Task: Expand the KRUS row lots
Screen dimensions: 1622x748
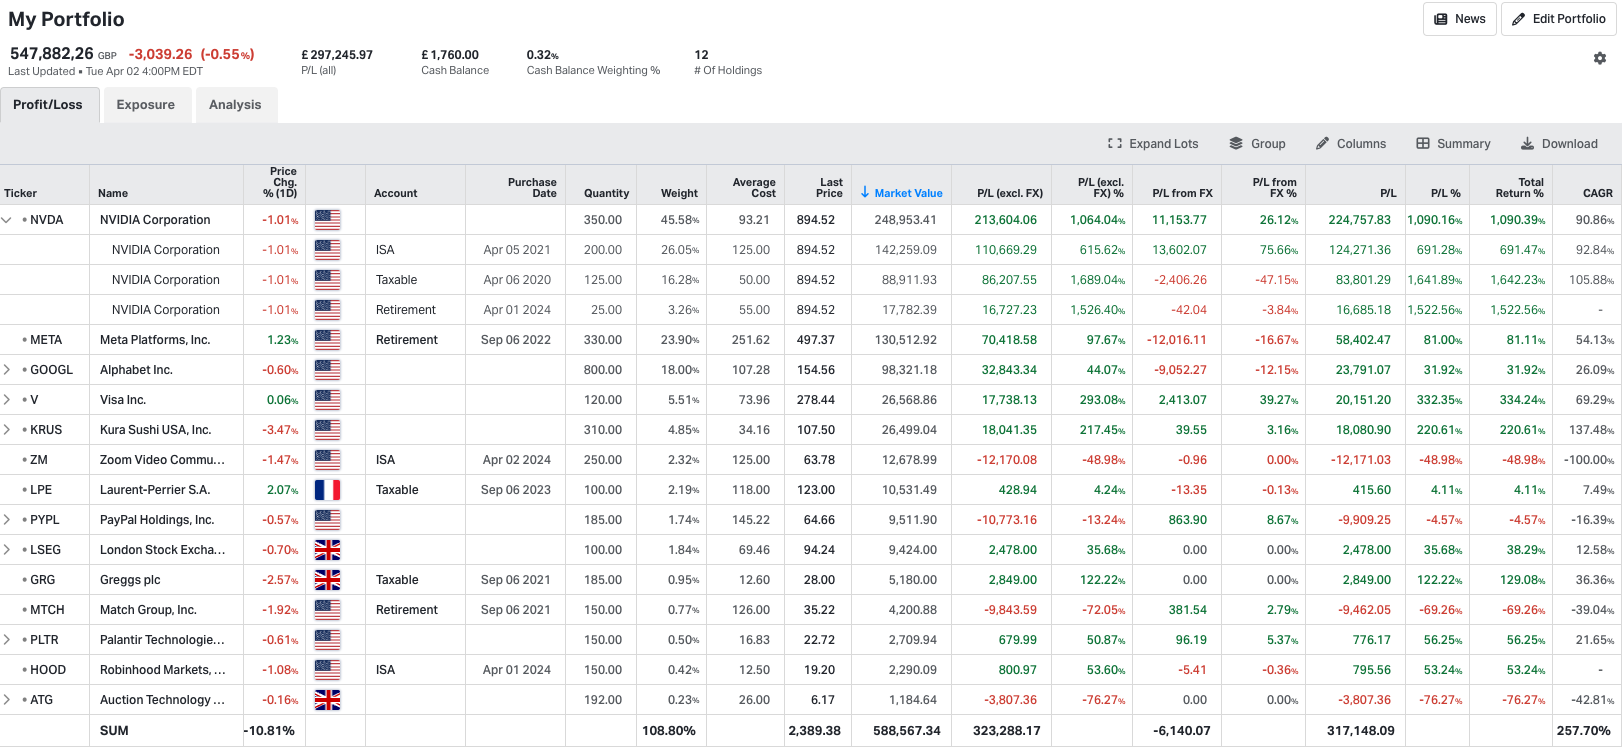Action: click(x=7, y=430)
